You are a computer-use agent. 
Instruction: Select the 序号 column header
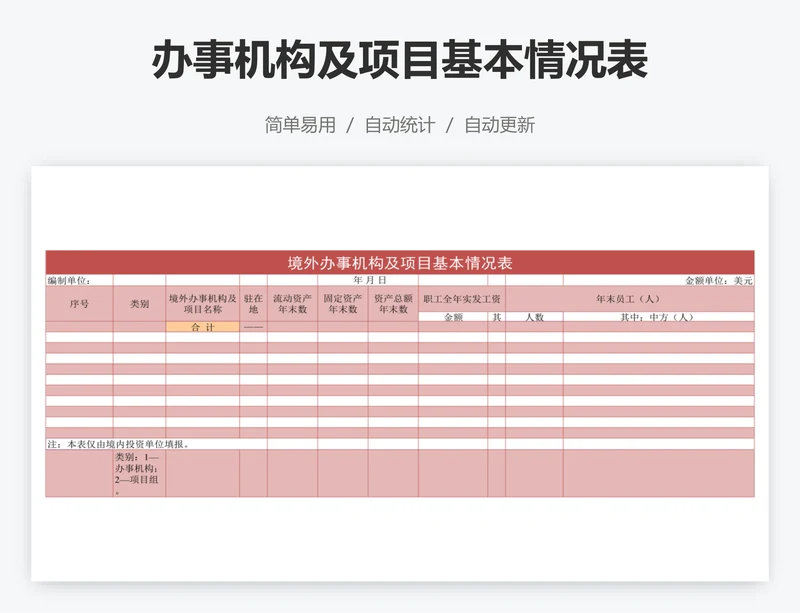(80, 304)
